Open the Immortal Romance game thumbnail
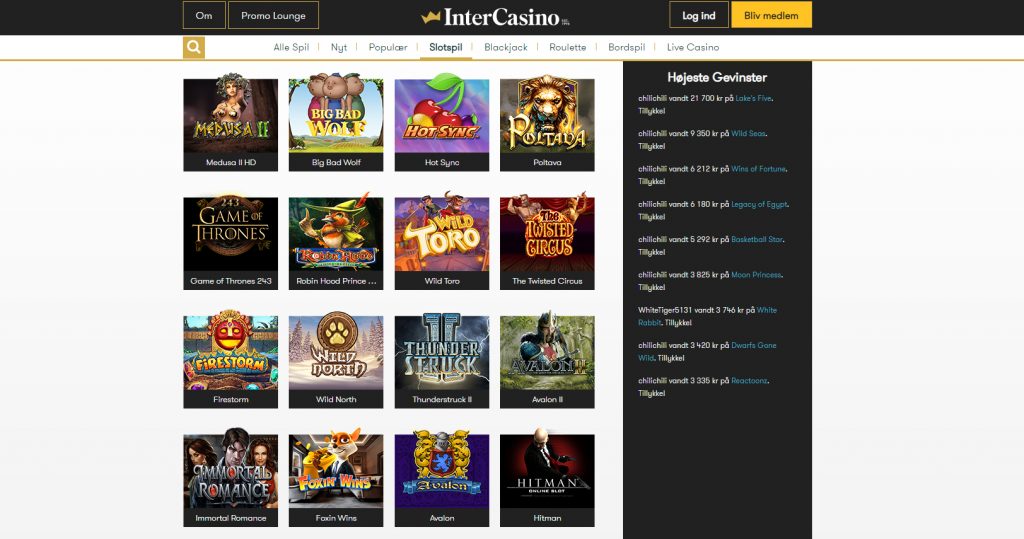This screenshot has height=539, width=1024. pyautogui.click(x=231, y=478)
